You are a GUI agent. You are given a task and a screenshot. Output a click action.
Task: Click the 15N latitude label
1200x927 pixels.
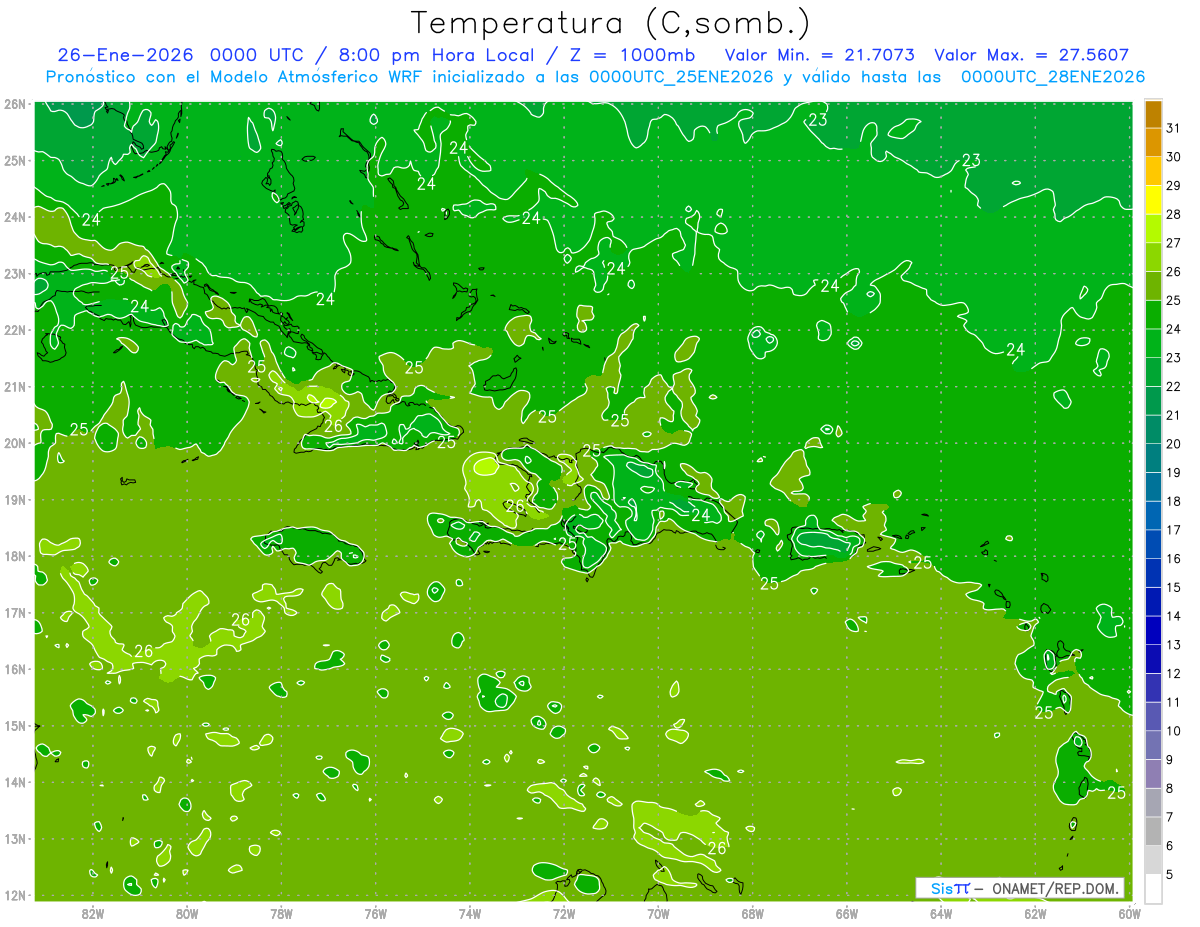point(14,725)
